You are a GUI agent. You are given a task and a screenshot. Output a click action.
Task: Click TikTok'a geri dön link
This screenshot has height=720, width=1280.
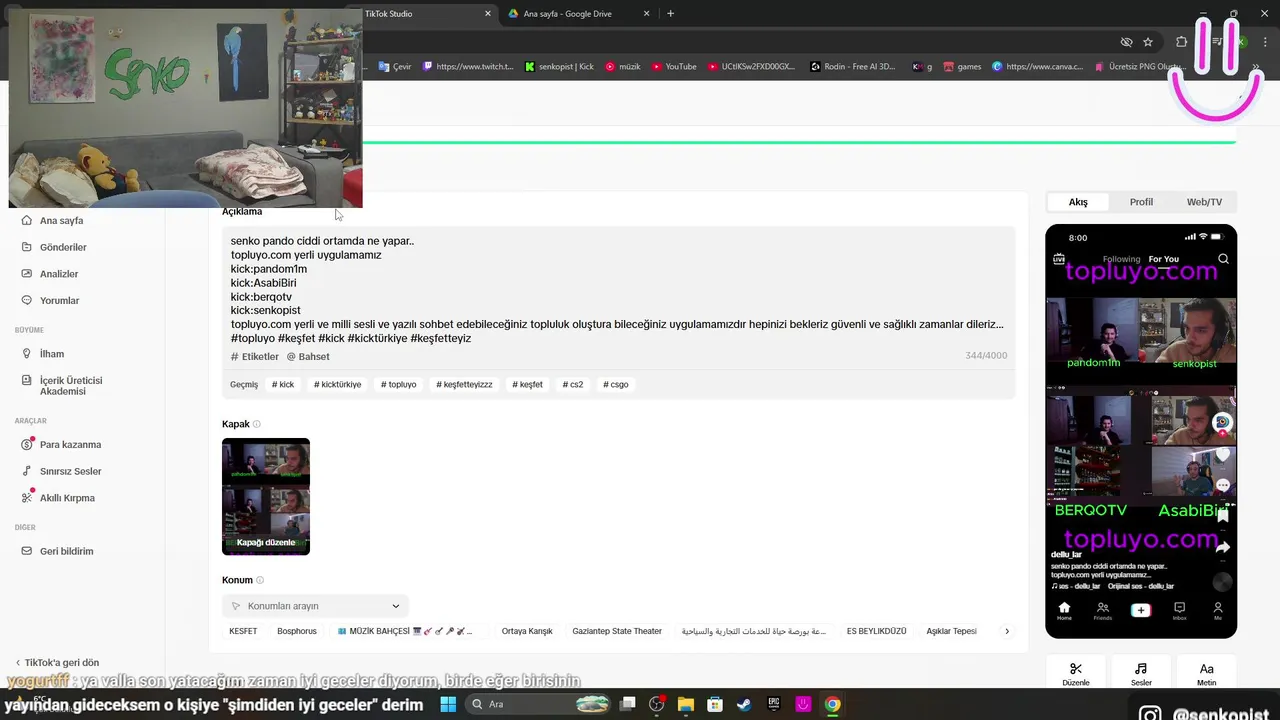pos(58,663)
